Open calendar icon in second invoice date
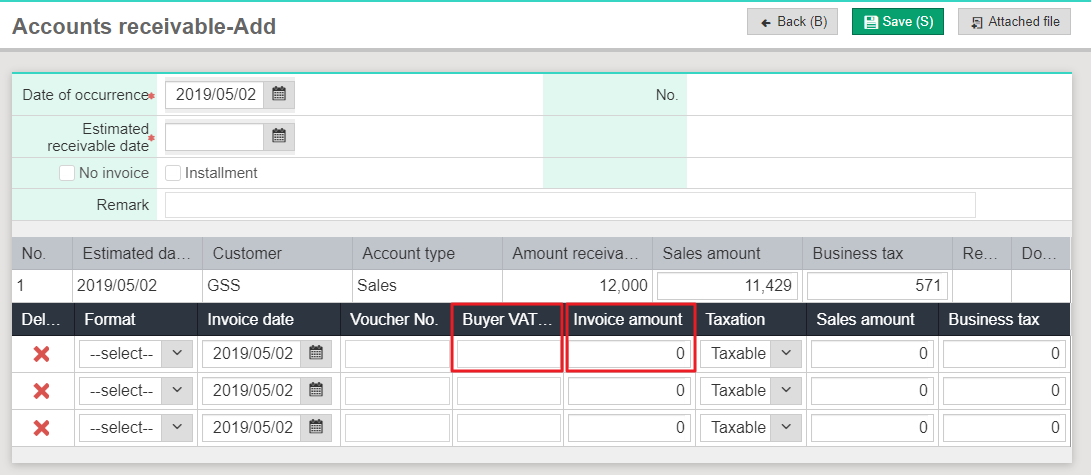The height and width of the screenshot is (475, 1091). pos(315,391)
